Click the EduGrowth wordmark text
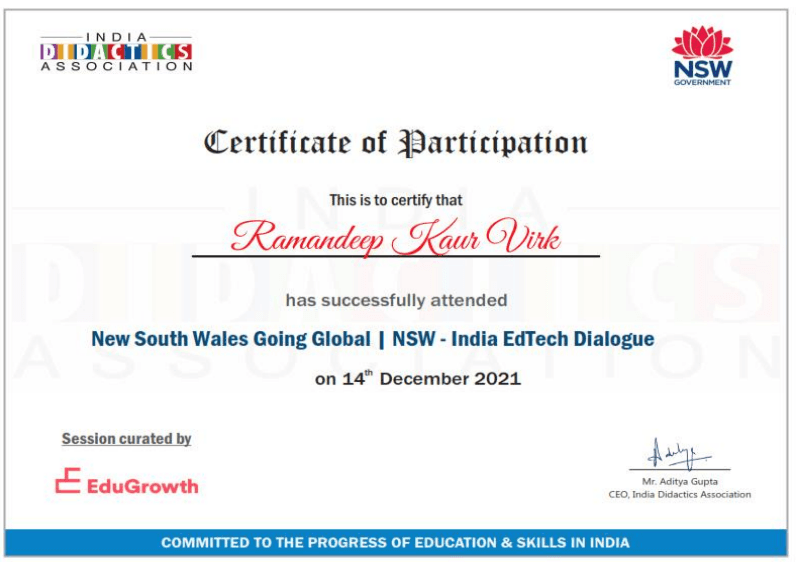796x562 pixels. pyautogui.click(x=142, y=487)
